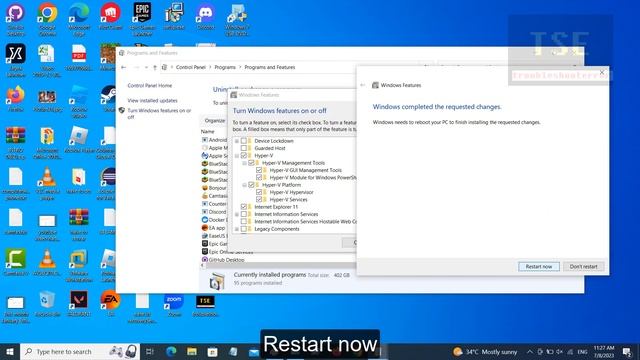Click the volume icon in system tray
640x360 pixels.
pos(560,351)
